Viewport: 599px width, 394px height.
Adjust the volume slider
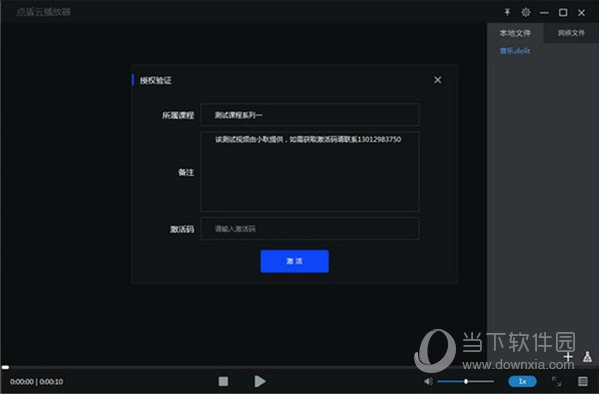pyautogui.click(x=466, y=381)
